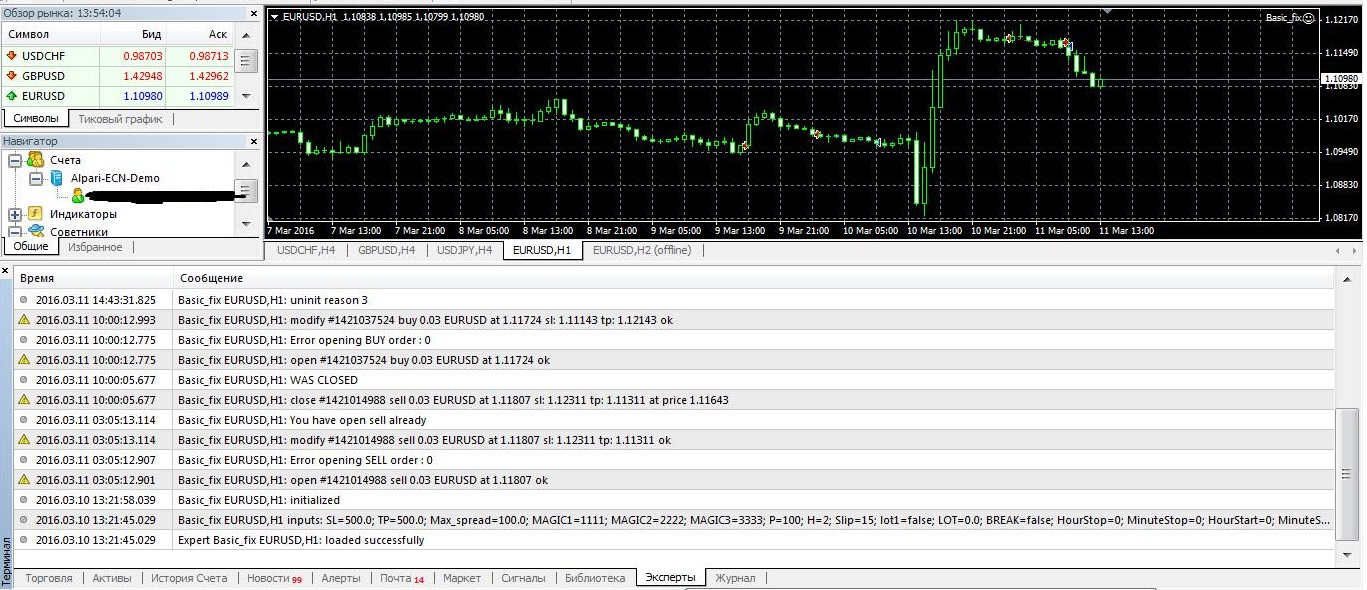
Task: Click the Советники expert advisors icon
Action: (x=35, y=232)
